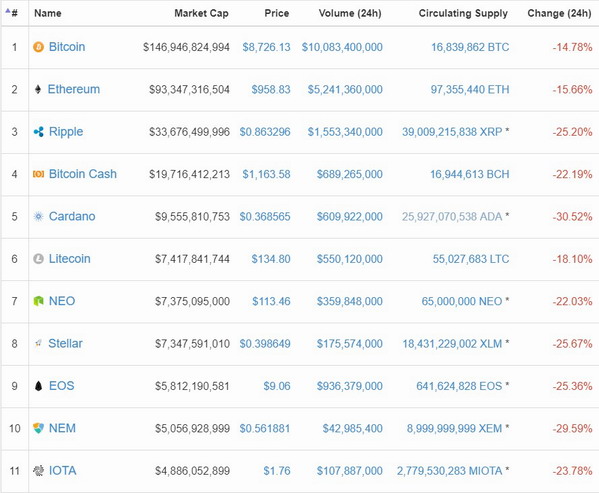Click supply 55,027,683 LTC
This screenshot has width=599, height=493.
pos(471,259)
